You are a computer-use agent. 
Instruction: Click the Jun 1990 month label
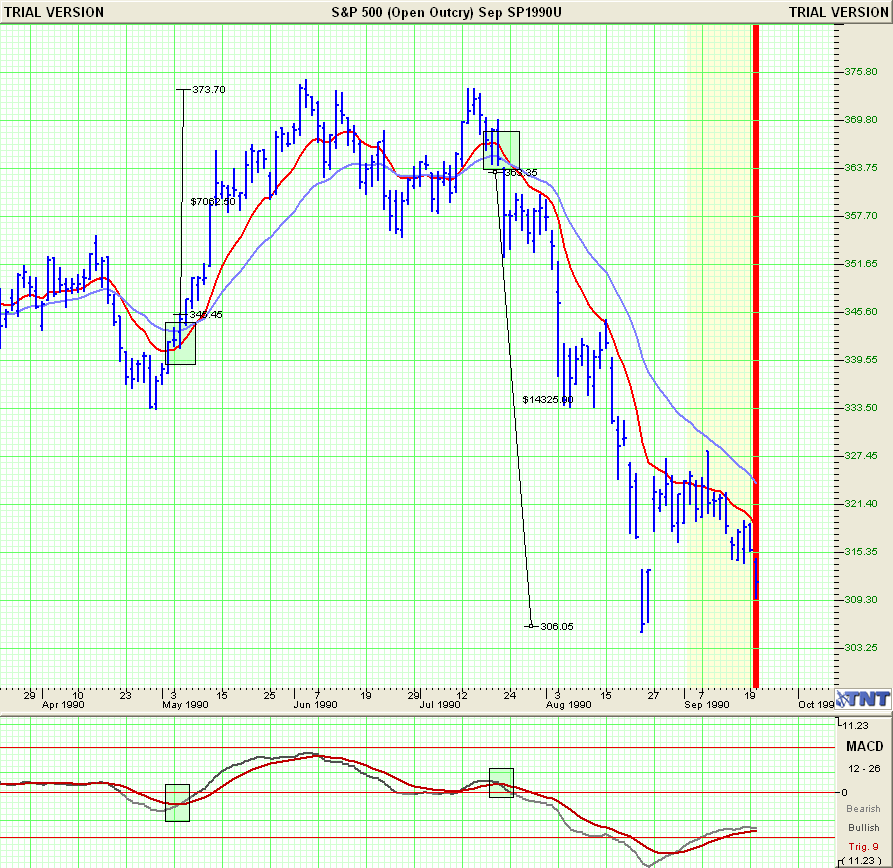pos(316,705)
